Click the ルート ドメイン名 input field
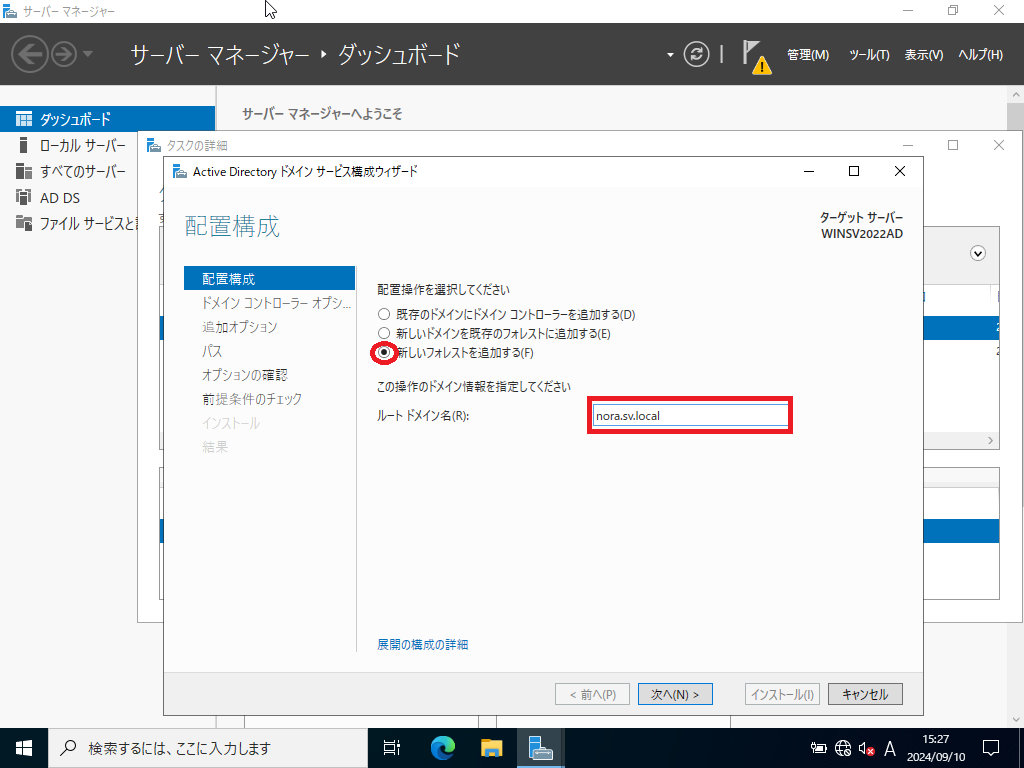1024x768 pixels. (x=690, y=415)
